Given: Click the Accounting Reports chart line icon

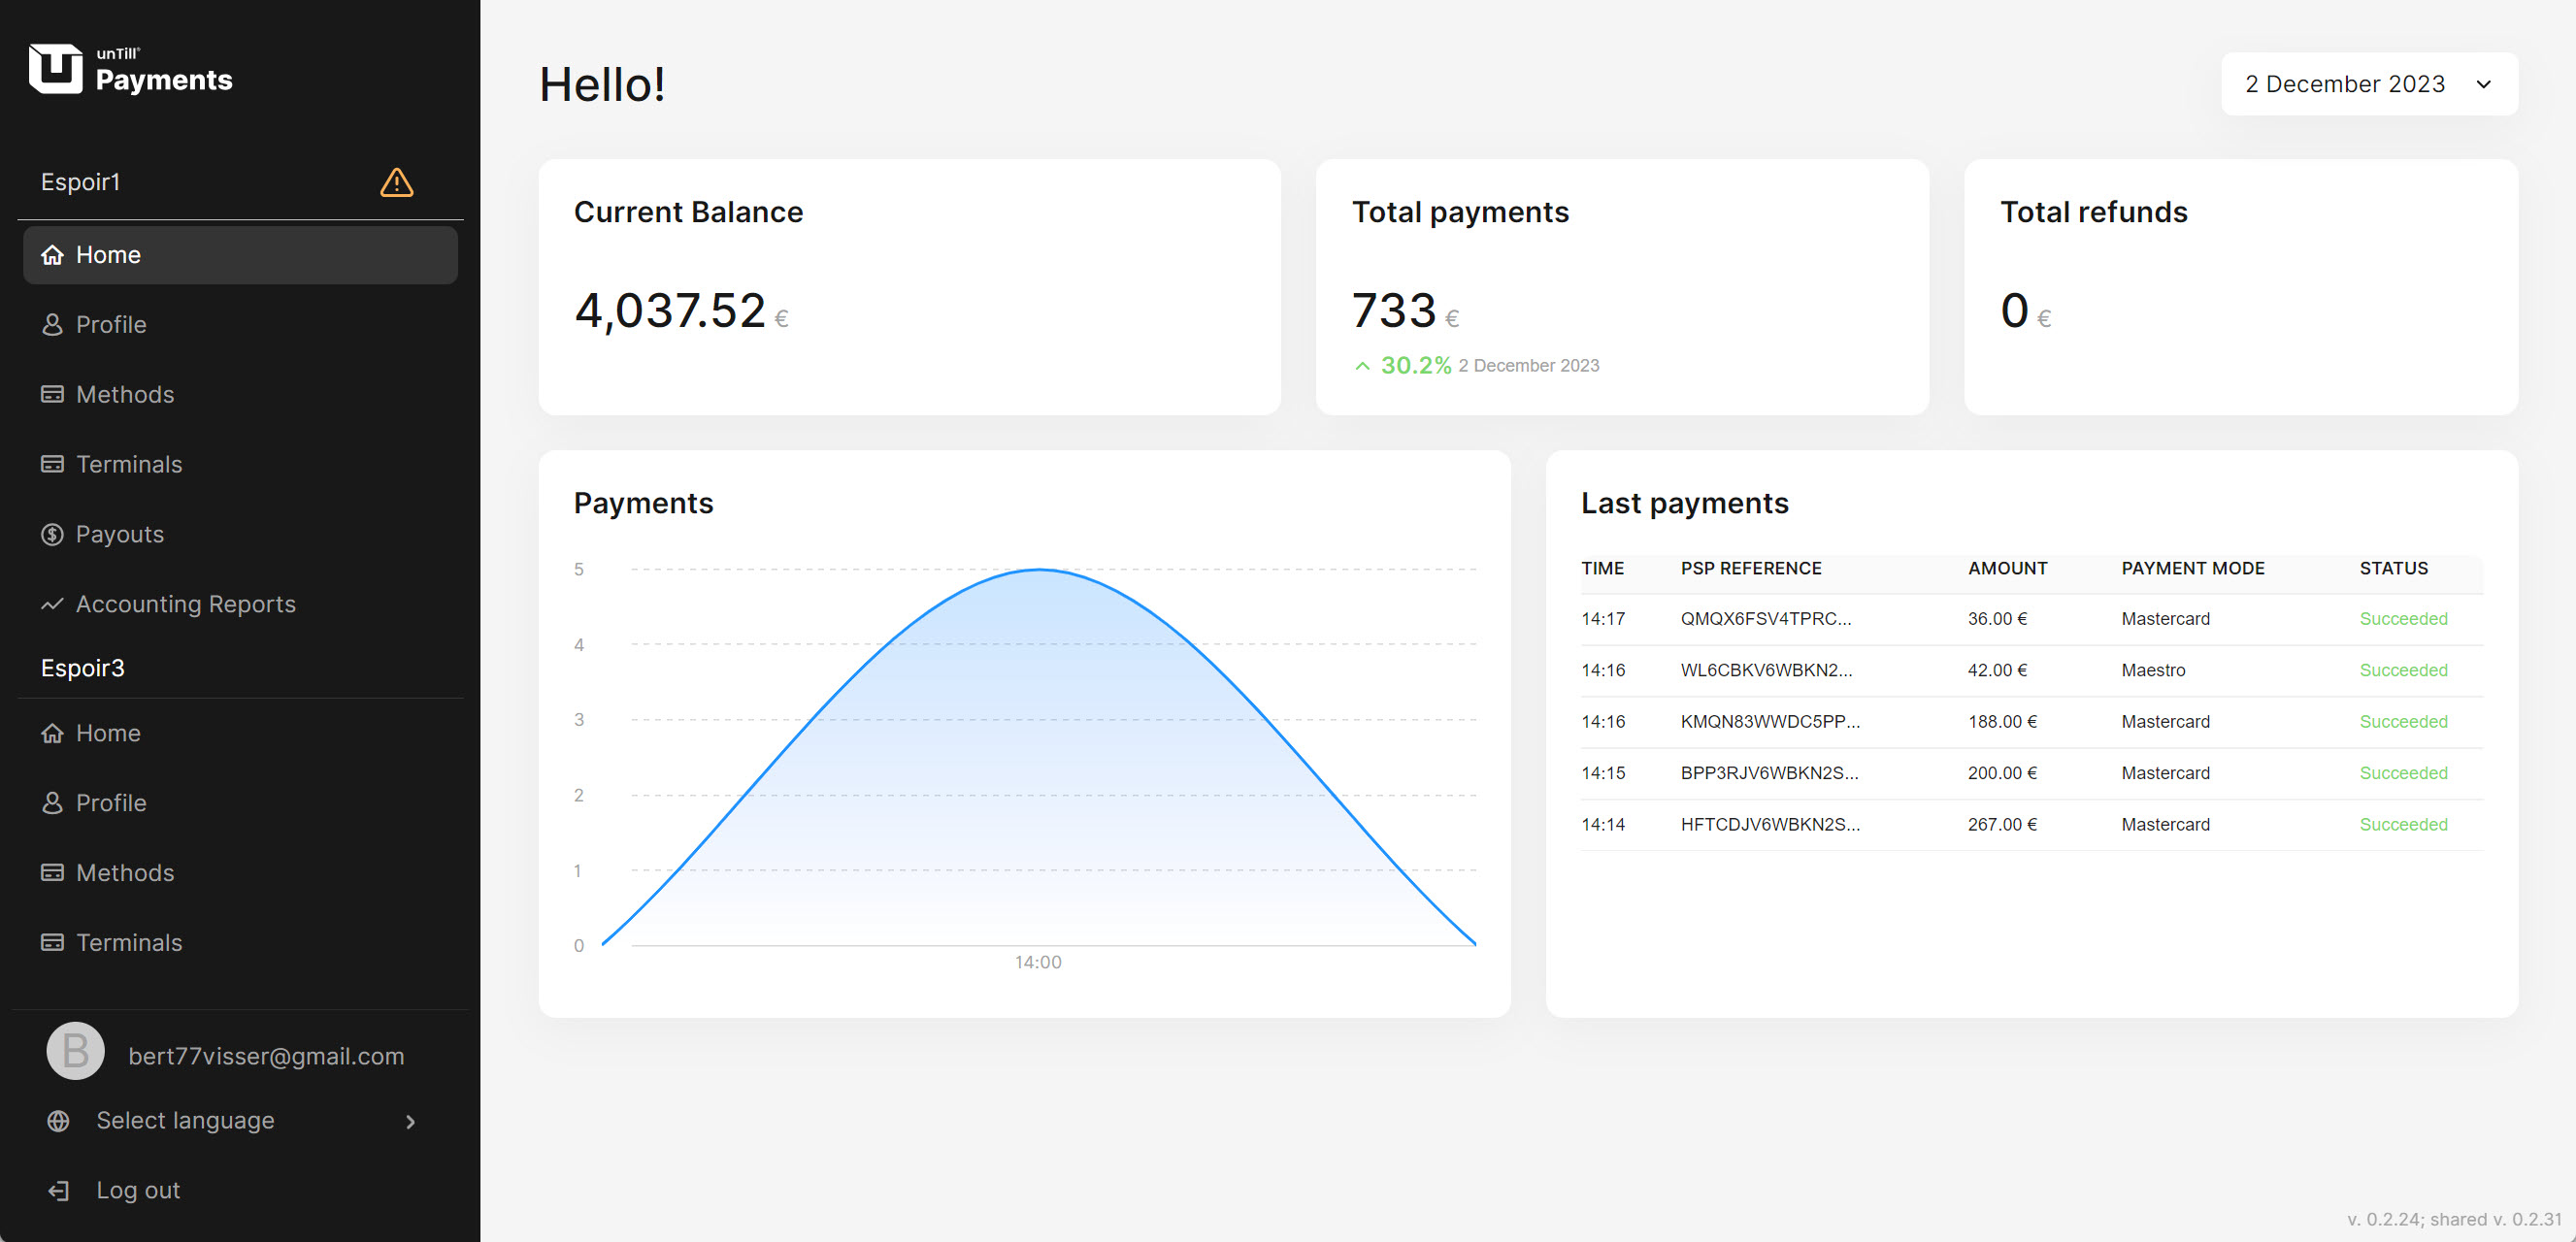Looking at the screenshot, I should (x=52, y=605).
